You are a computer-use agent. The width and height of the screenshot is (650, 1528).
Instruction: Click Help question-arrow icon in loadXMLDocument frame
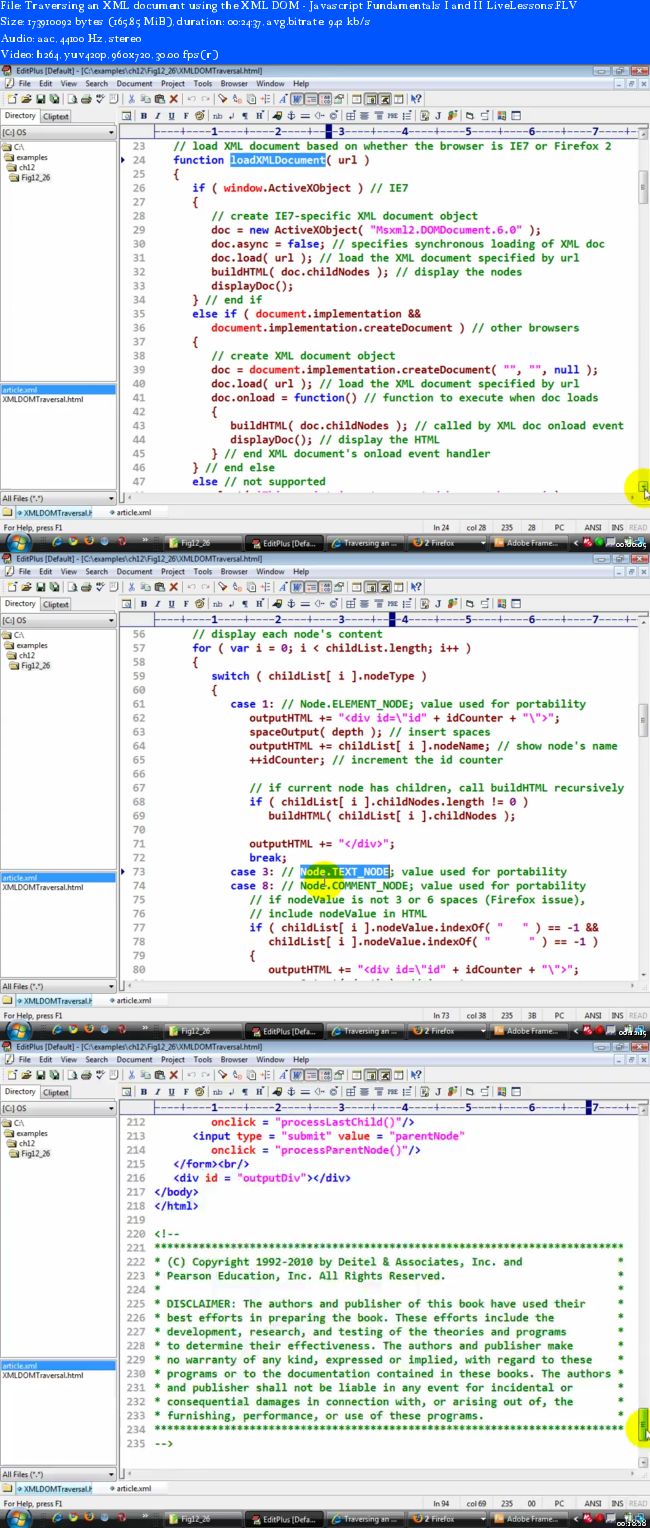pos(415,99)
